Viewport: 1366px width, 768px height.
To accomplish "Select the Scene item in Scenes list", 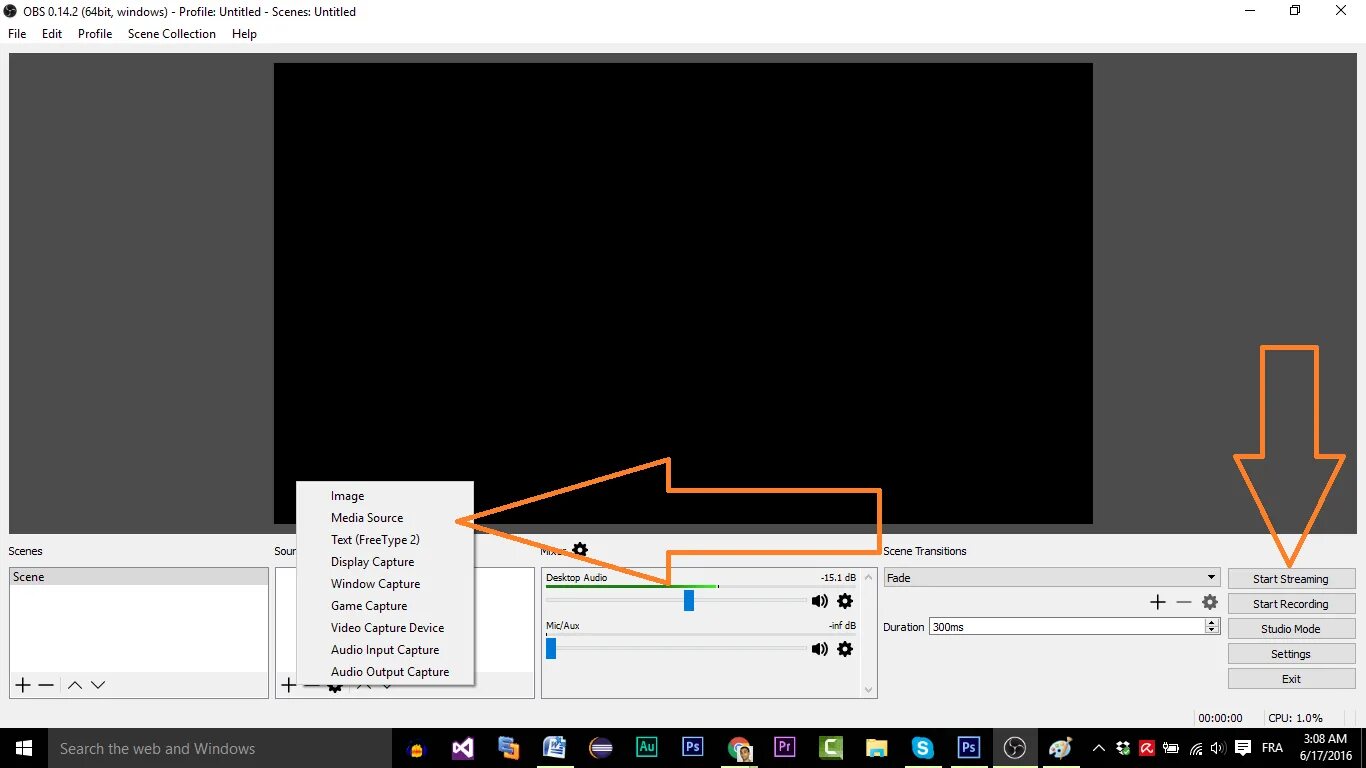I will 139,577.
